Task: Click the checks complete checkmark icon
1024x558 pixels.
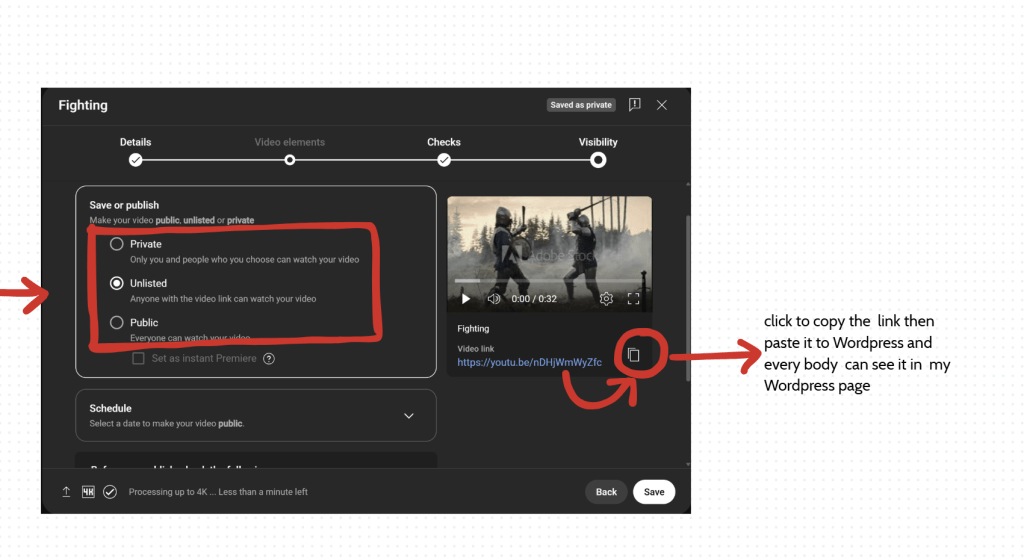Action: tap(110, 492)
